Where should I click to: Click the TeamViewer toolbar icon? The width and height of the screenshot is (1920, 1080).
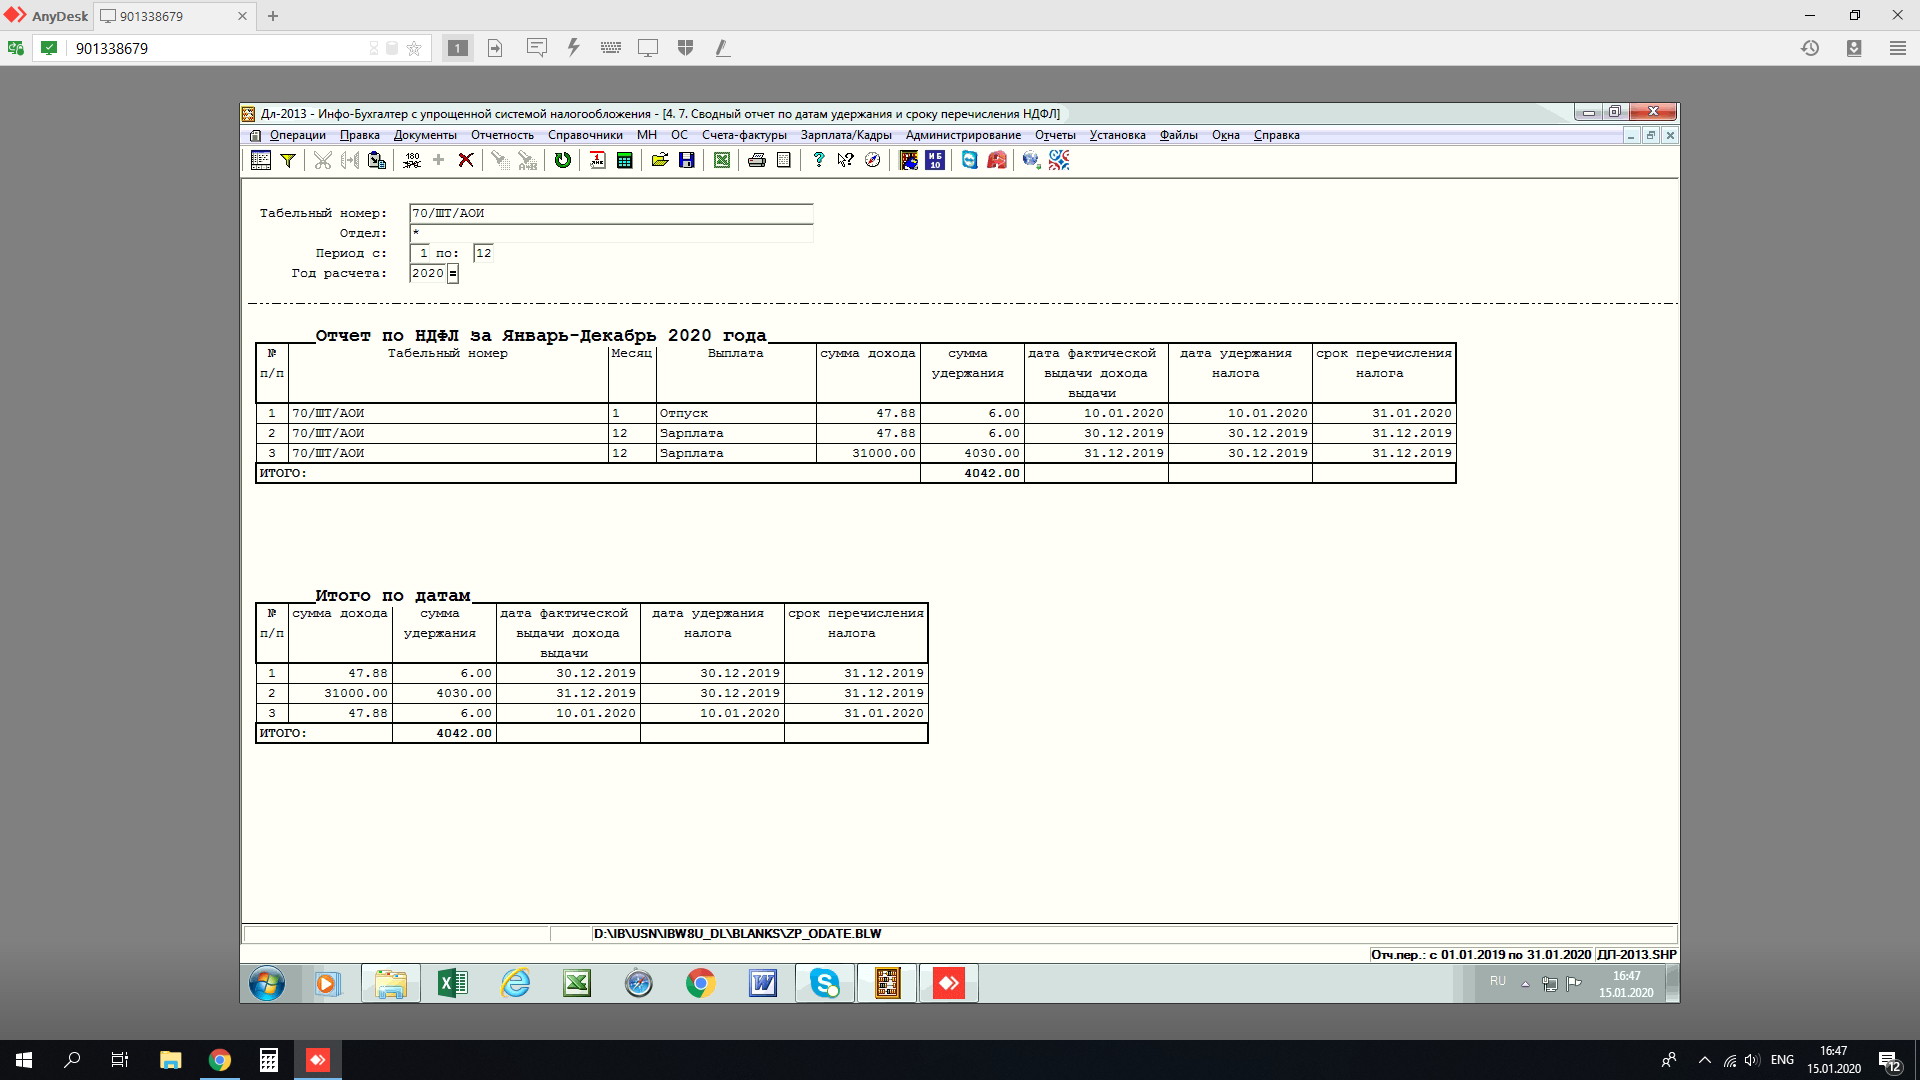970,160
